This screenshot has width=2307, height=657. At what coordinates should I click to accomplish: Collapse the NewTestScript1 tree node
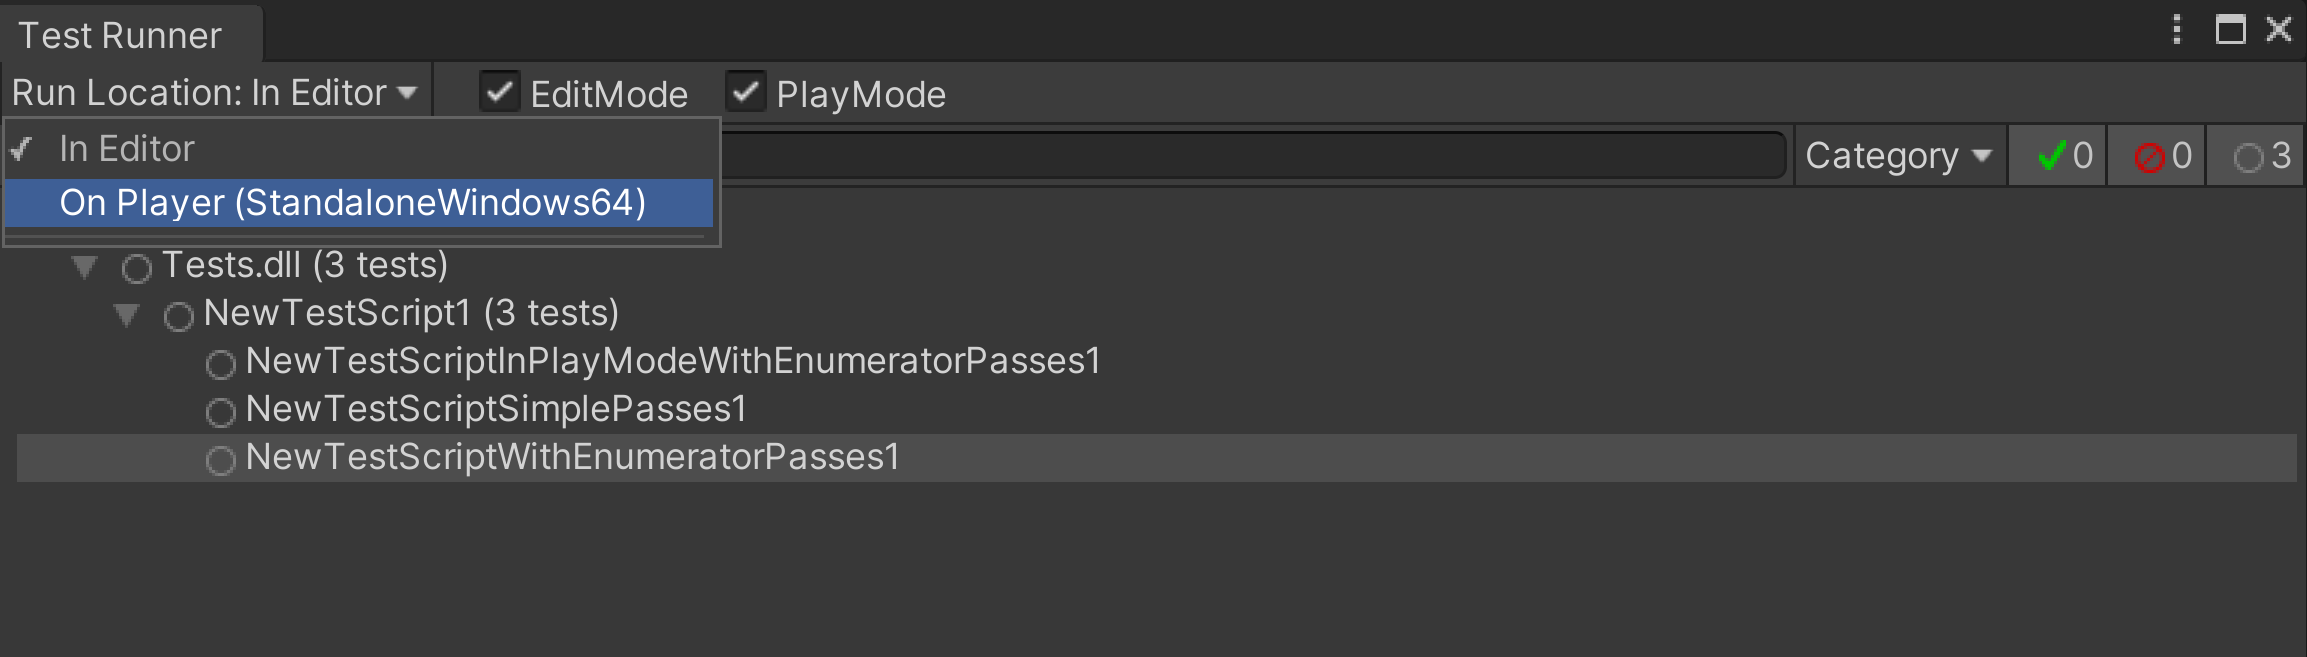click(126, 315)
